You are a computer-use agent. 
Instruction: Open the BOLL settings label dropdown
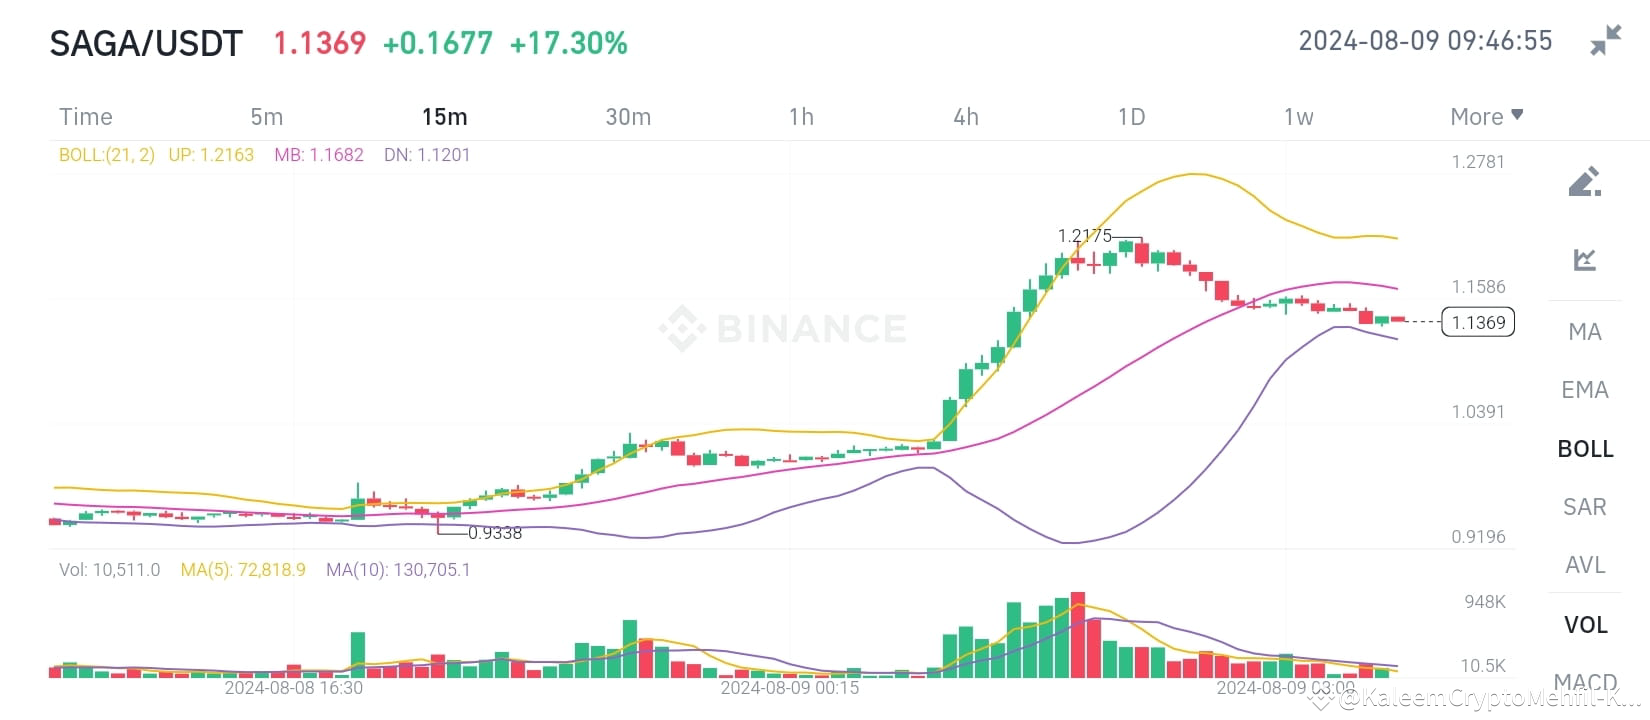pos(108,155)
